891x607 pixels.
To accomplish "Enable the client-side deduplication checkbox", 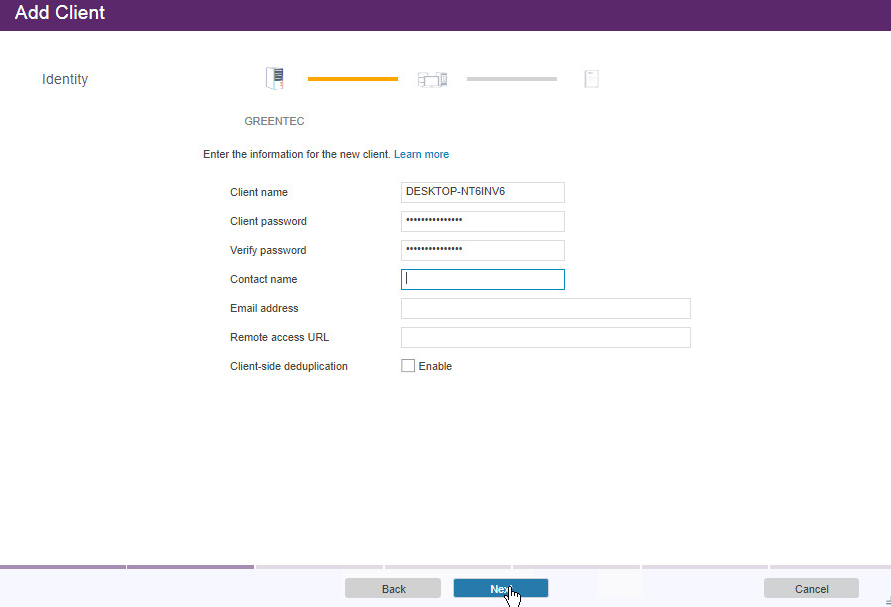I will (408, 366).
